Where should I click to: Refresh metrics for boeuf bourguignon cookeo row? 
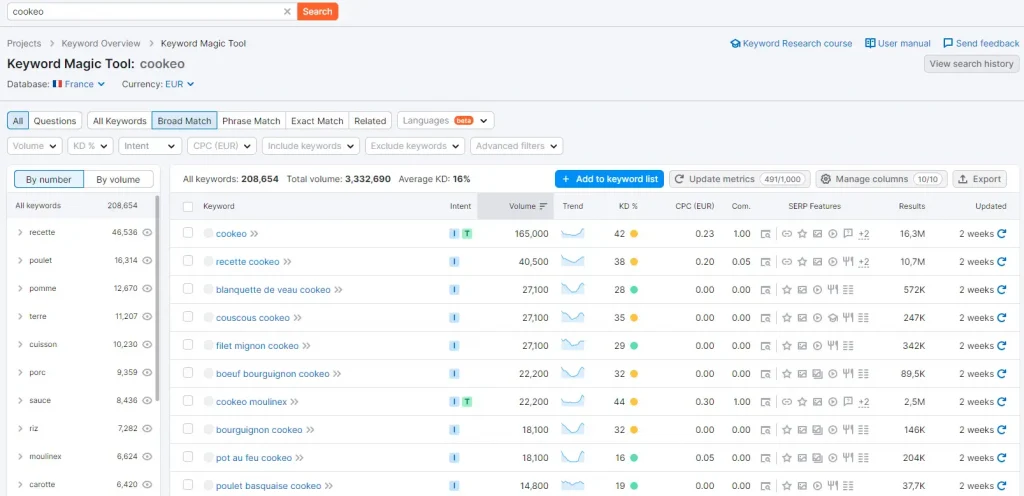click(x=1002, y=374)
